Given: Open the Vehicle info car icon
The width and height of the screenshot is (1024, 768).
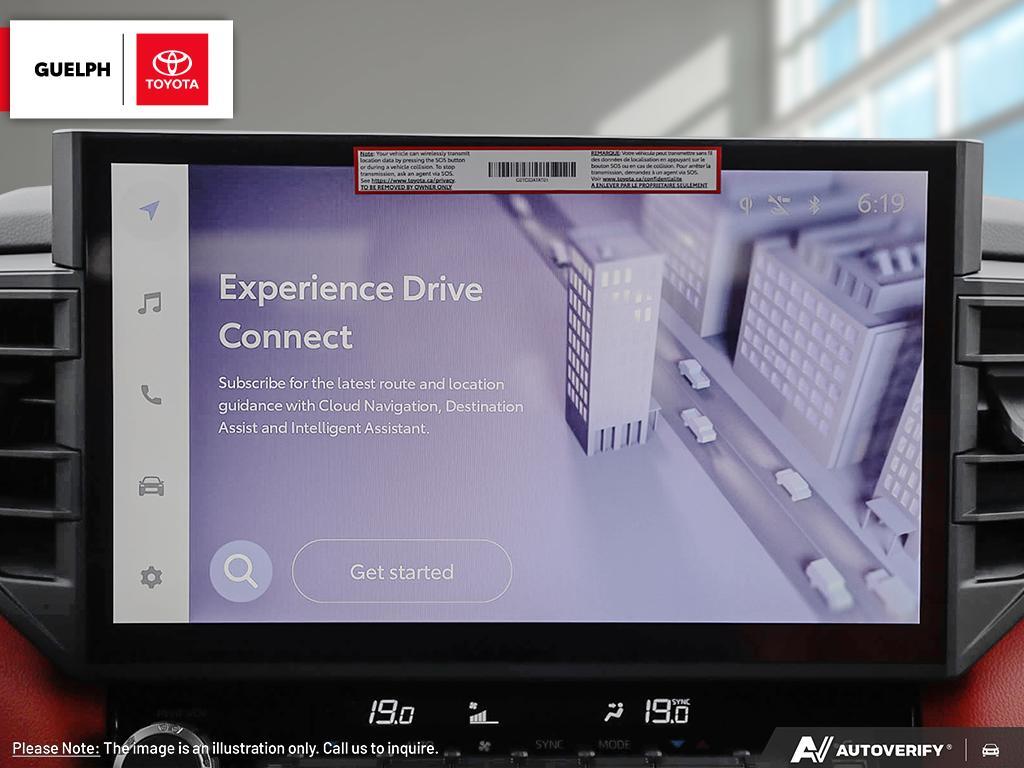Looking at the screenshot, I should tap(150, 487).
